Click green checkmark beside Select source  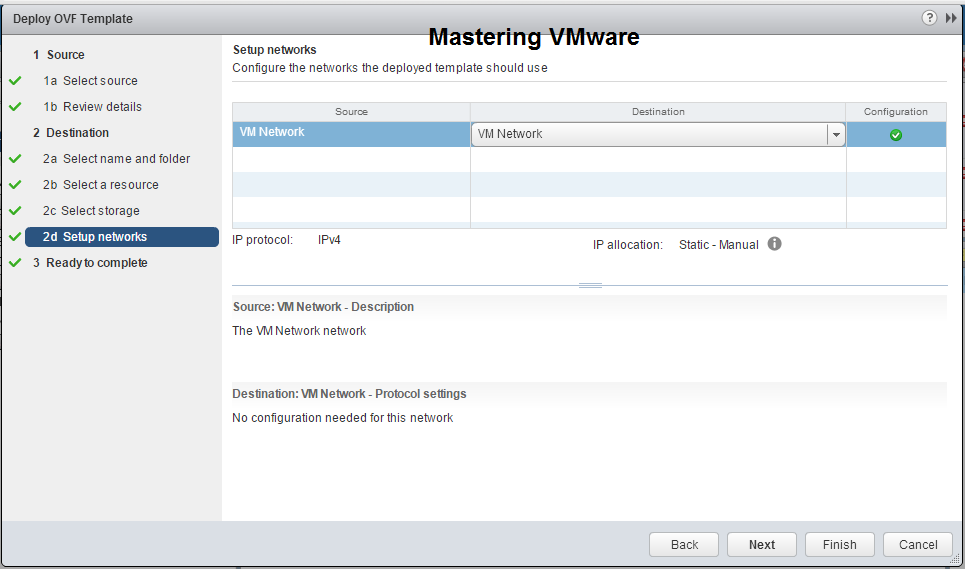pos(15,81)
